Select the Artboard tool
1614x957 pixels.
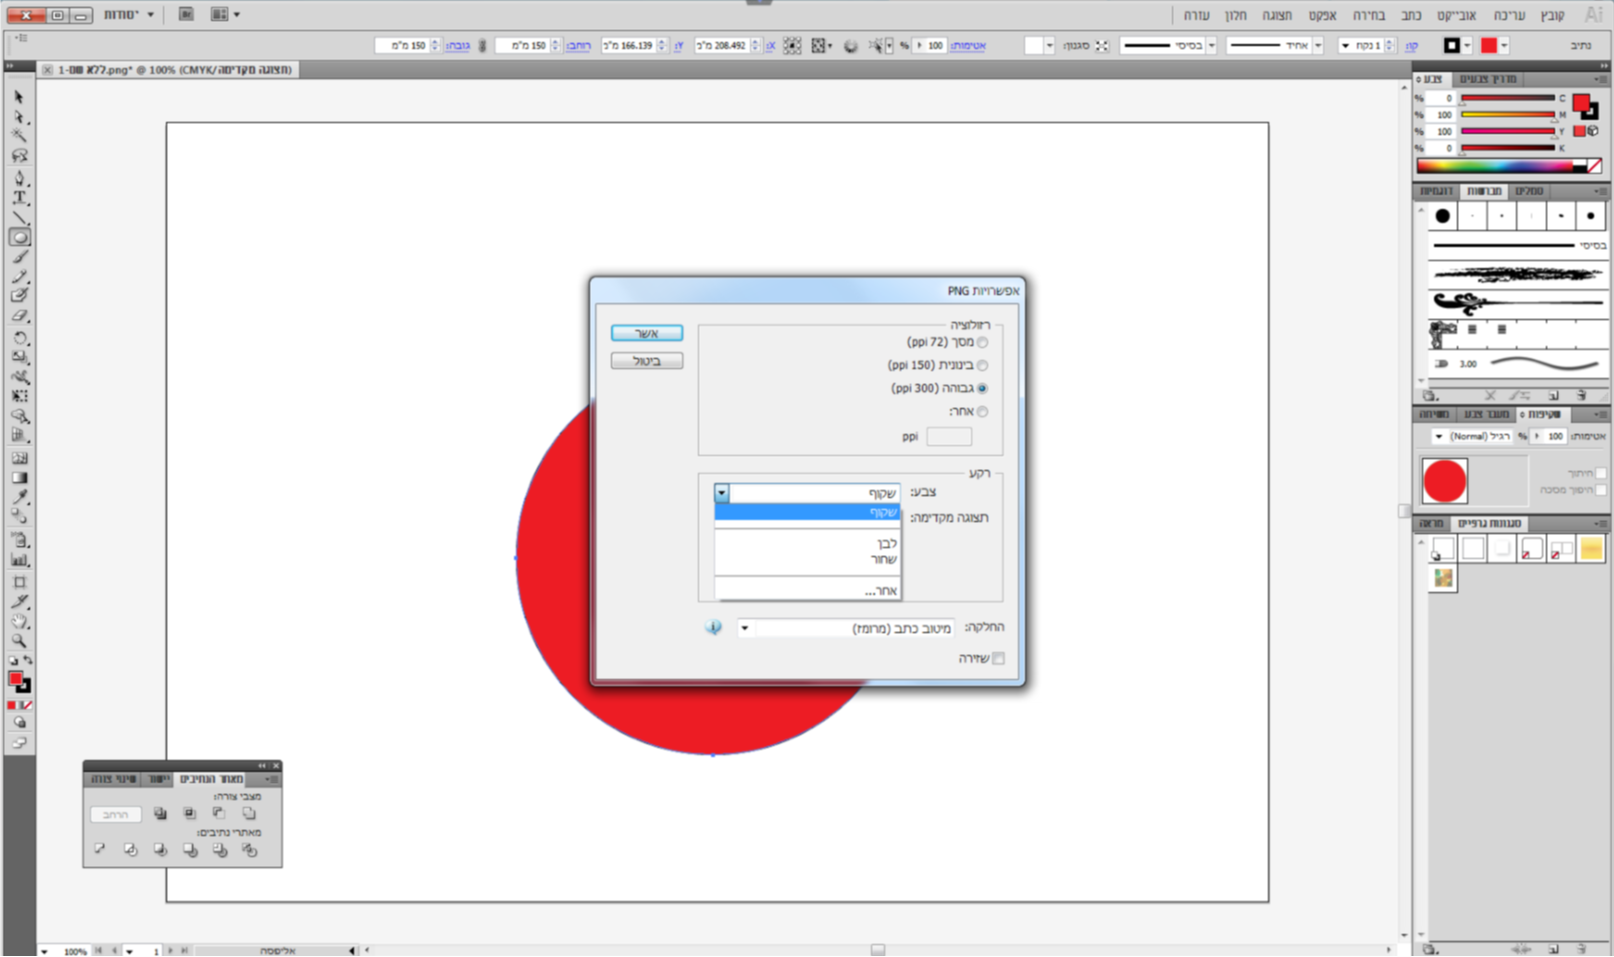tap(19, 582)
